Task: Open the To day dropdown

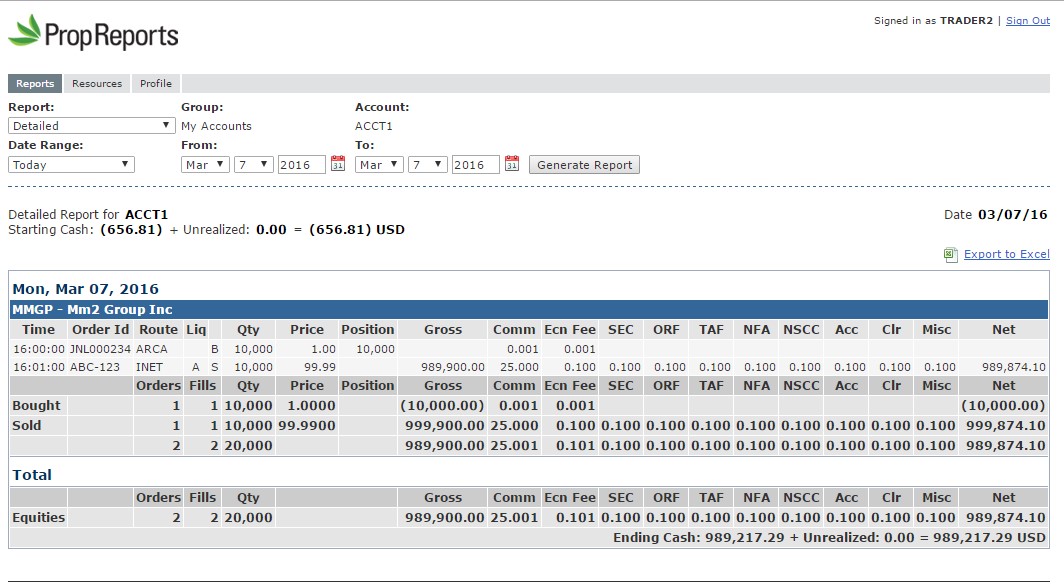Action: (x=428, y=165)
